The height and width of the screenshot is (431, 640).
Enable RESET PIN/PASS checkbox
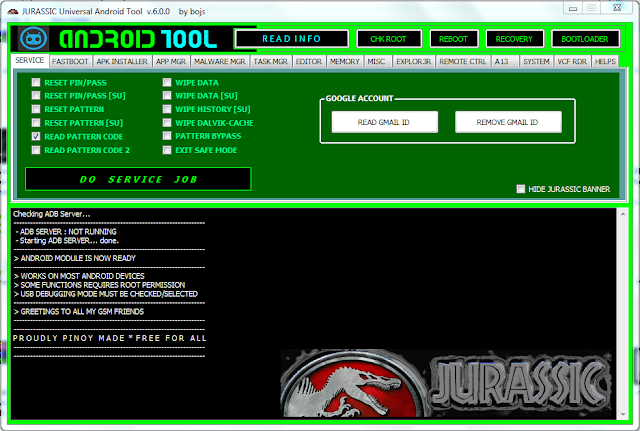36,82
